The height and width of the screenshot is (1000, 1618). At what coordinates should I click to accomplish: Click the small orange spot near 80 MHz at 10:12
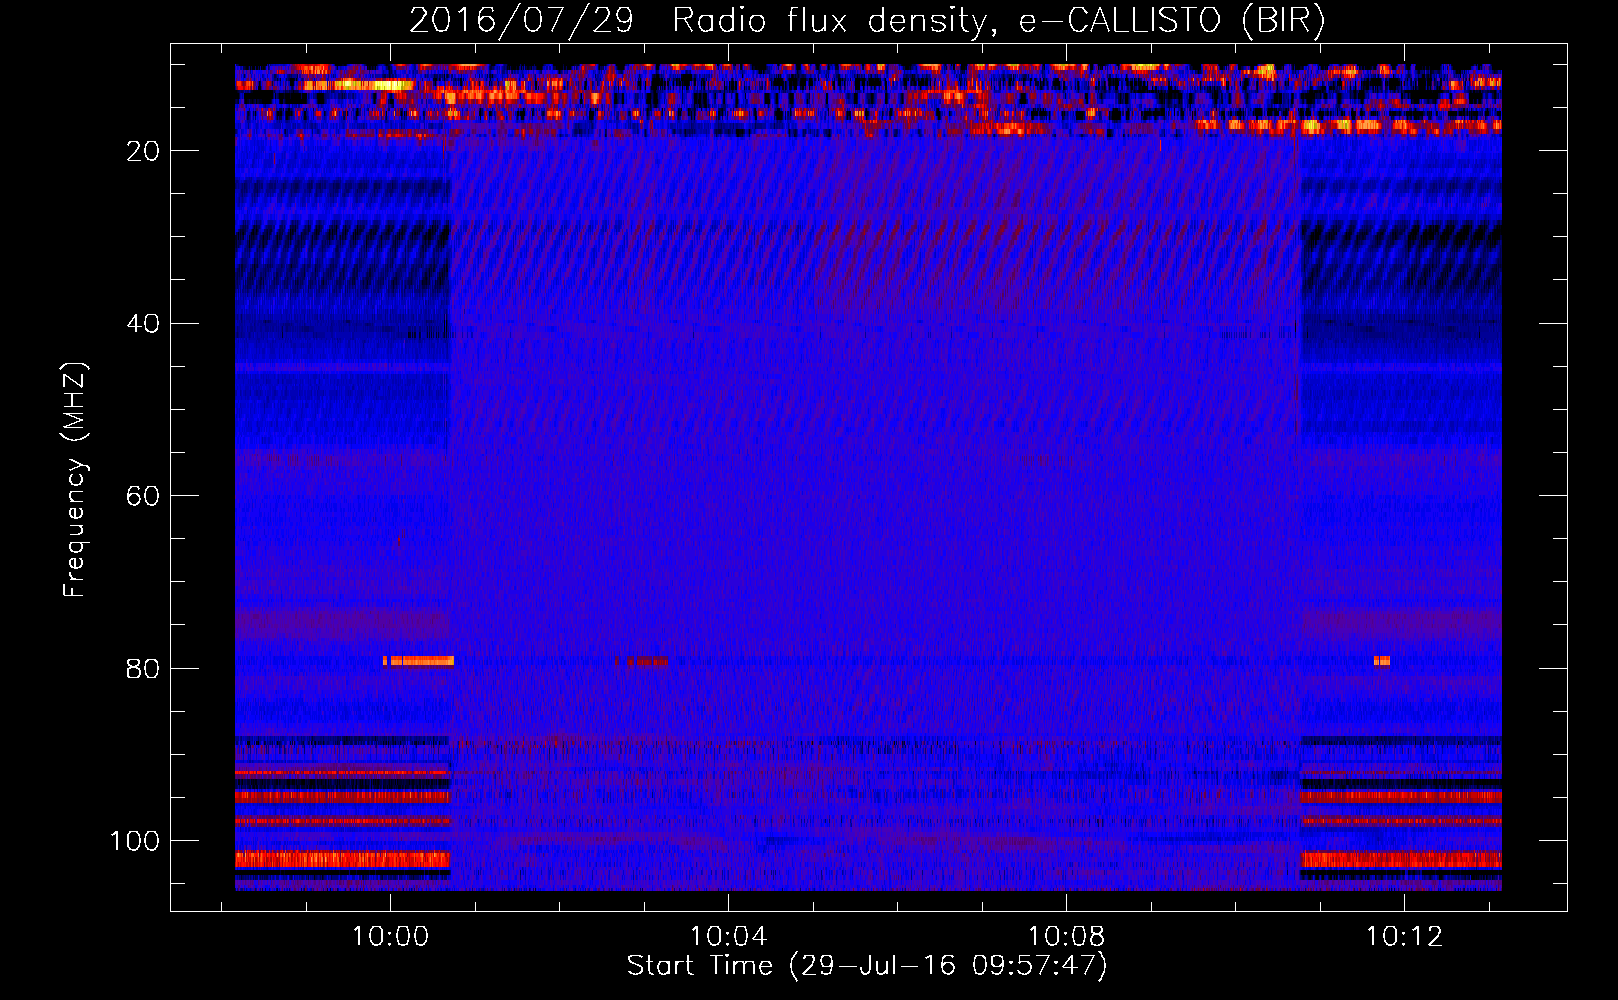pyautogui.click(x=1382, y=661)
